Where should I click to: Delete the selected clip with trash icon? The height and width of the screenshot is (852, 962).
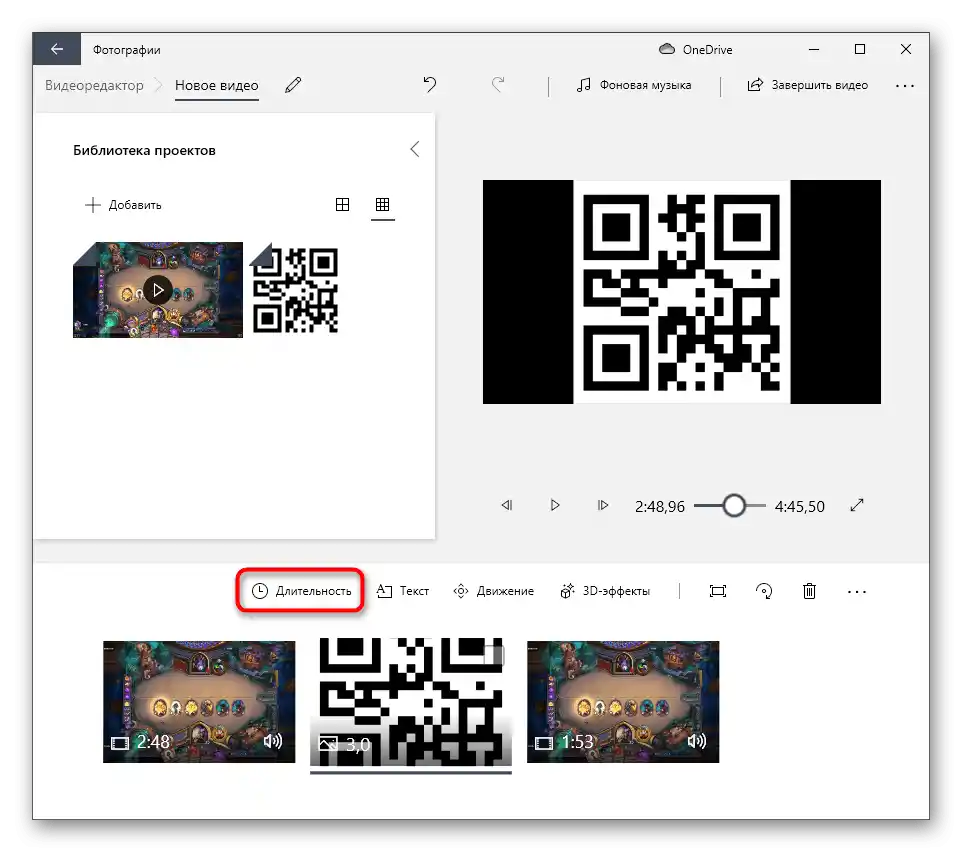(x=809, y=591)
